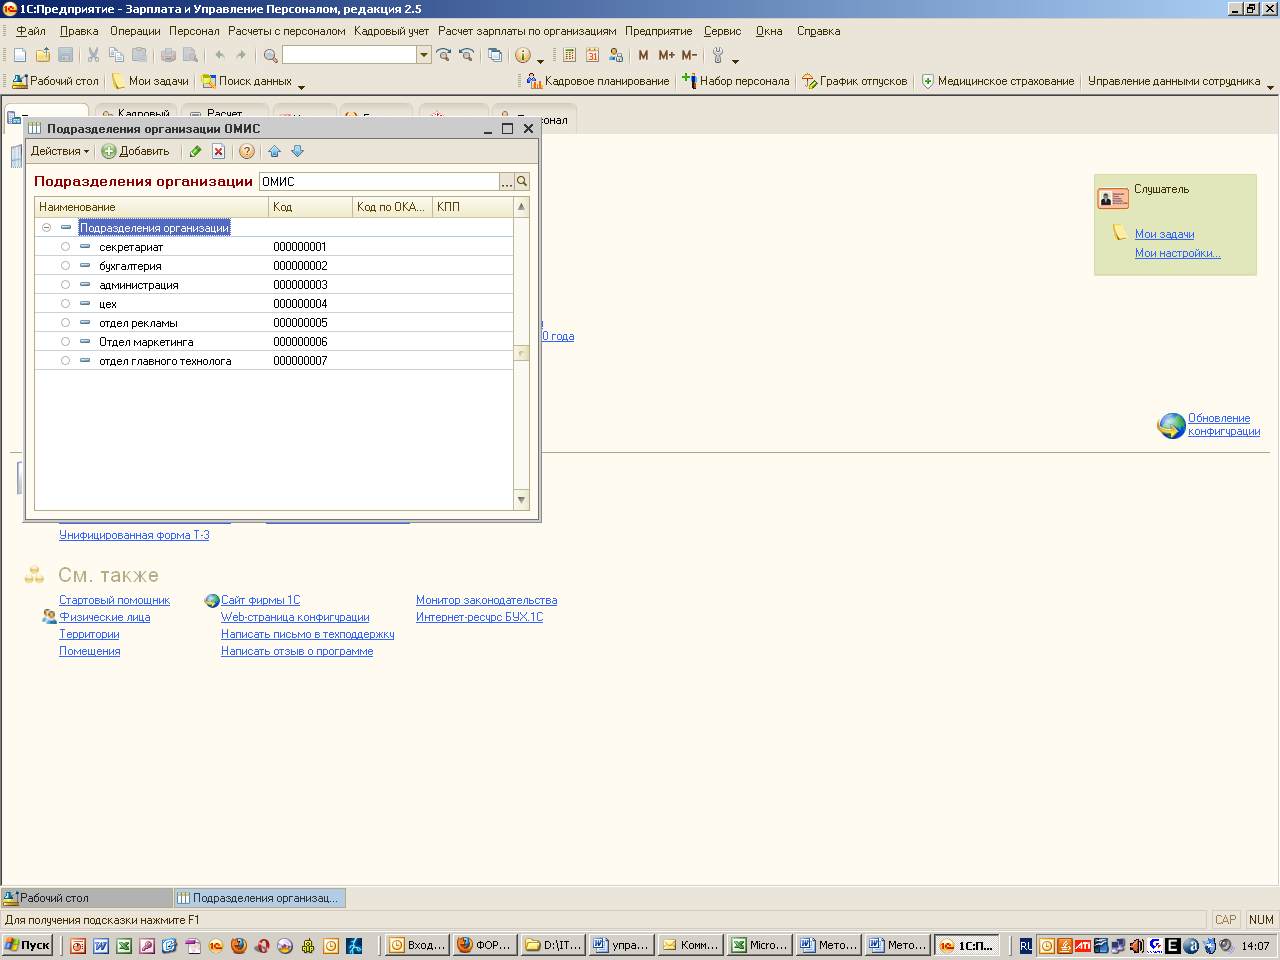Image resolution: width=1280 pixels, height=960 pixels.
Task: Select the секретариат row
Action: pyautogui.click(x=274, y=247)
